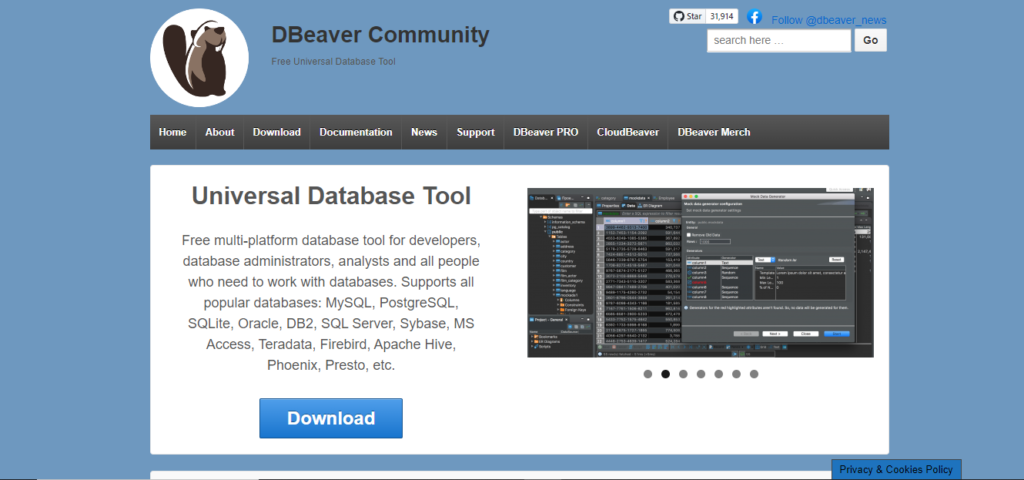Image resolution: width=1024 pixels, height=480 pixels.
Task: Open the News menu item
Action: [x=424, y=132]
